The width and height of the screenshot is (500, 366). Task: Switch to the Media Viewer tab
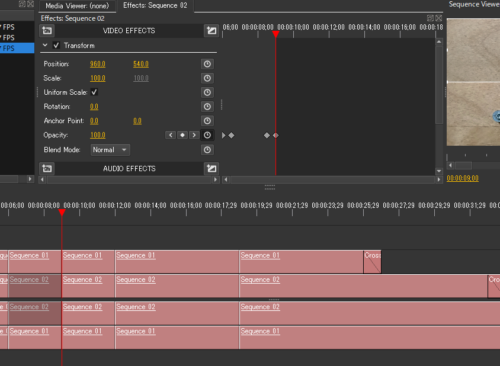[77, 6]
